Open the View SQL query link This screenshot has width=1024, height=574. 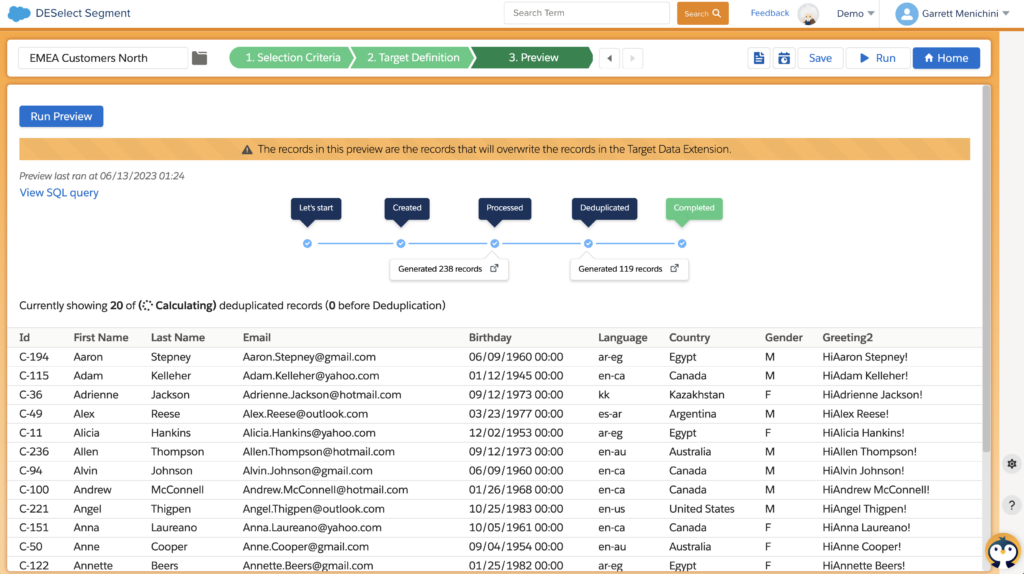tap(59, 193)
